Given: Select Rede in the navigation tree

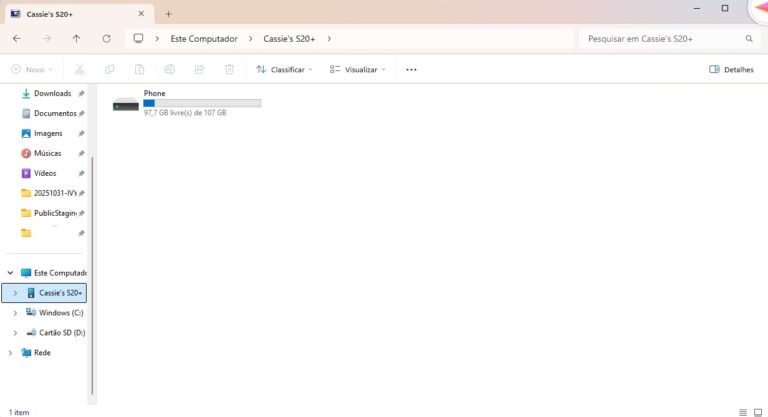Looking at the screenshot, I should 42,353.
